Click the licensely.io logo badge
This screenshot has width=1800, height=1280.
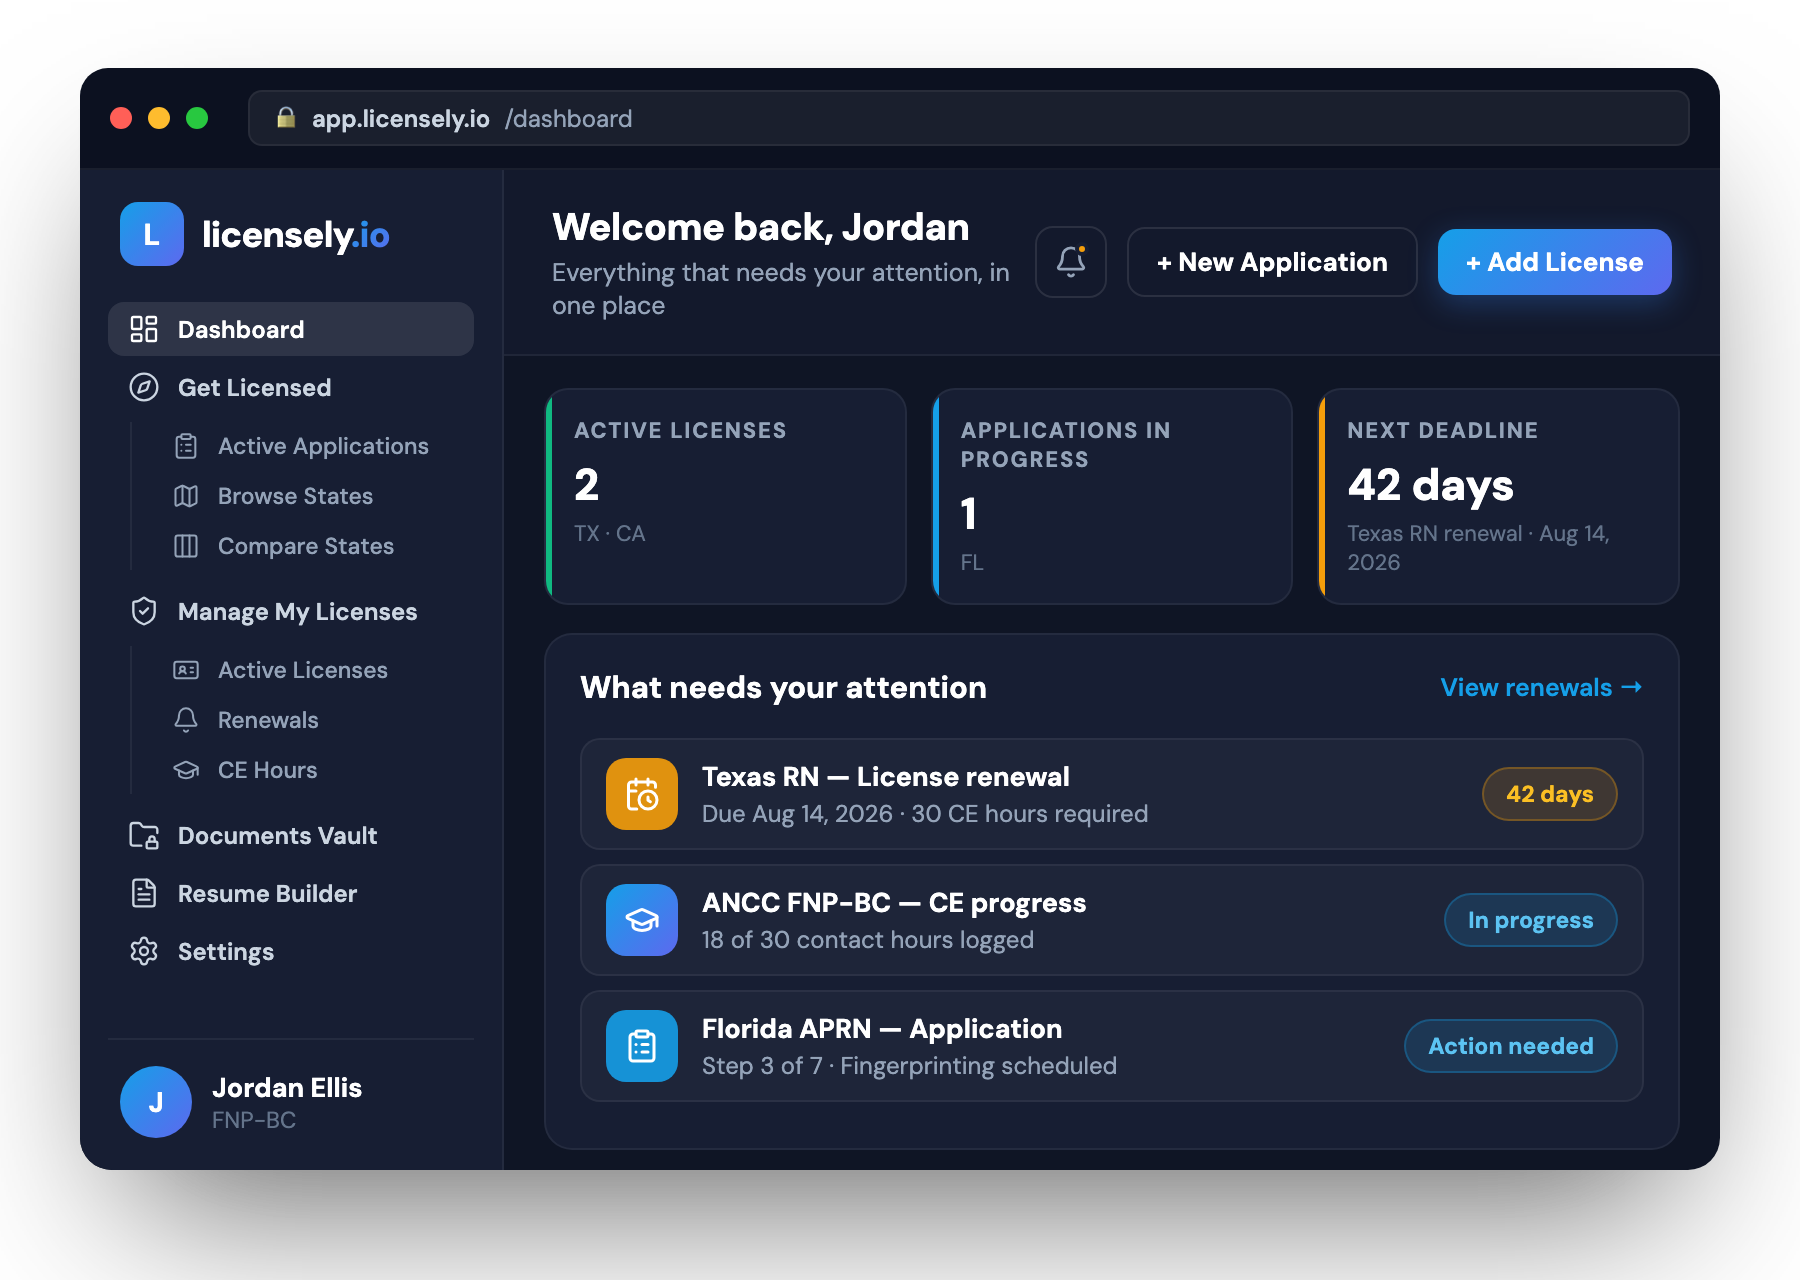click(x=151, y=234)
